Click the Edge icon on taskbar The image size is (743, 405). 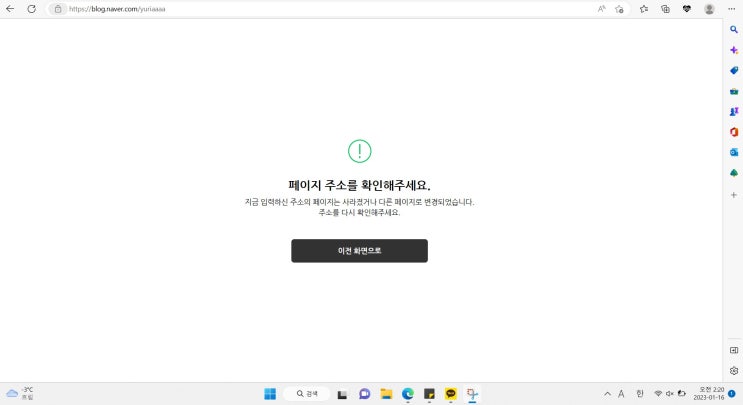[x=408, y=394]
